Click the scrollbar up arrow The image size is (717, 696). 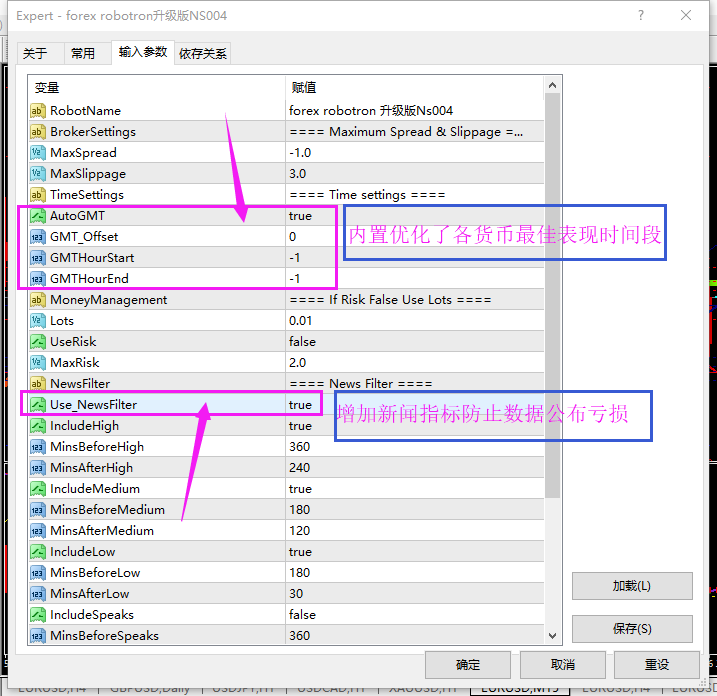(552, 86)
